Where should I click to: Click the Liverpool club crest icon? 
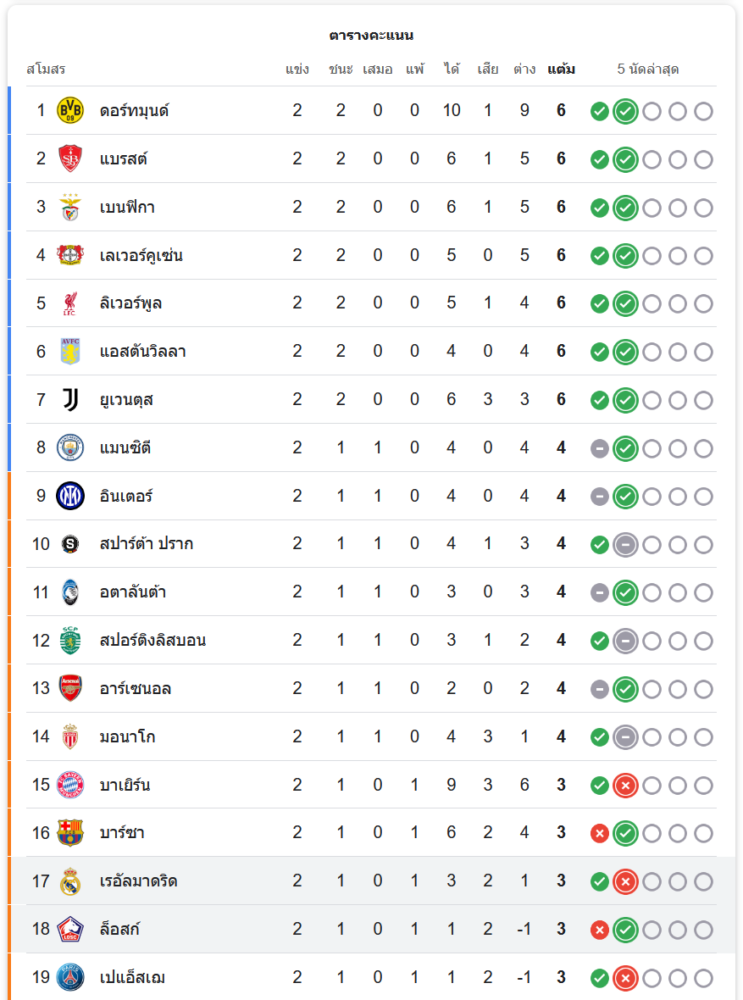pyautogui.click(x=70, y=303)
